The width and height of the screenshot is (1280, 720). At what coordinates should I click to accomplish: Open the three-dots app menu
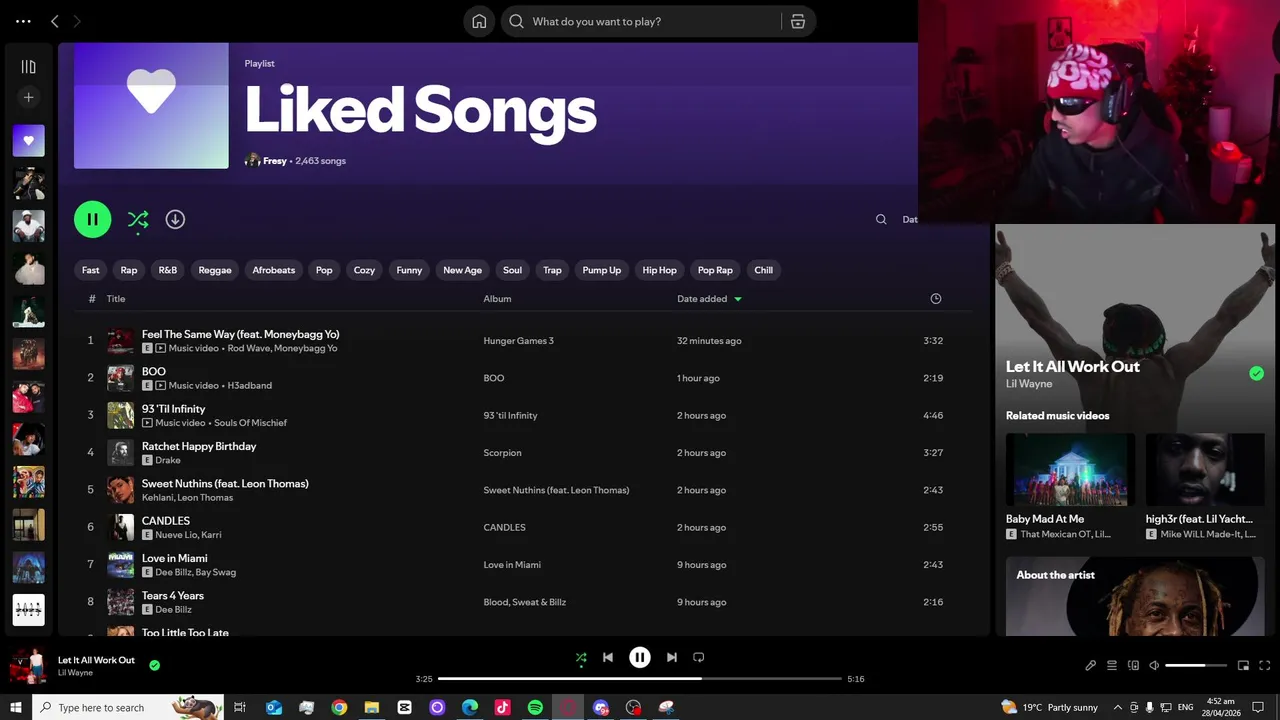(23, 21)
